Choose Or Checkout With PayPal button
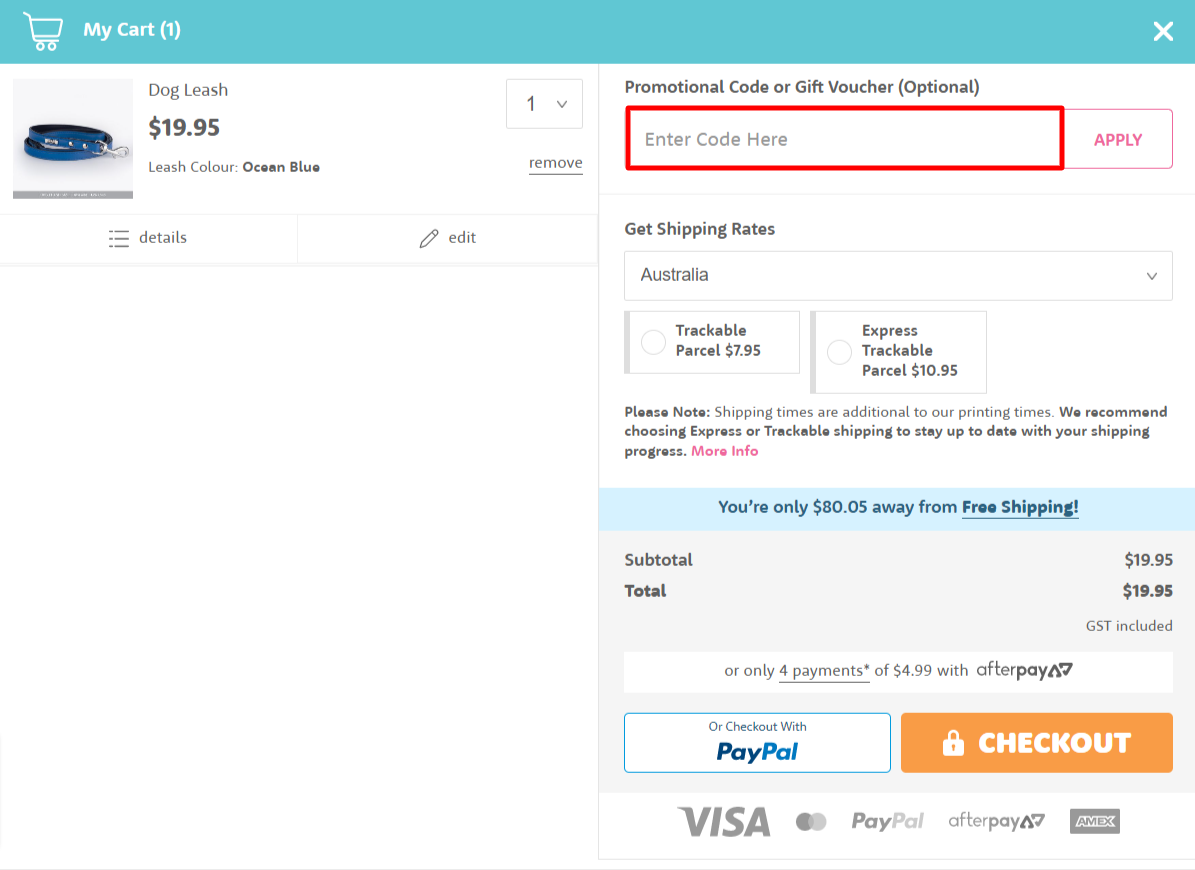The width and height of the screenshot is (1195, 870). (757, 743)
